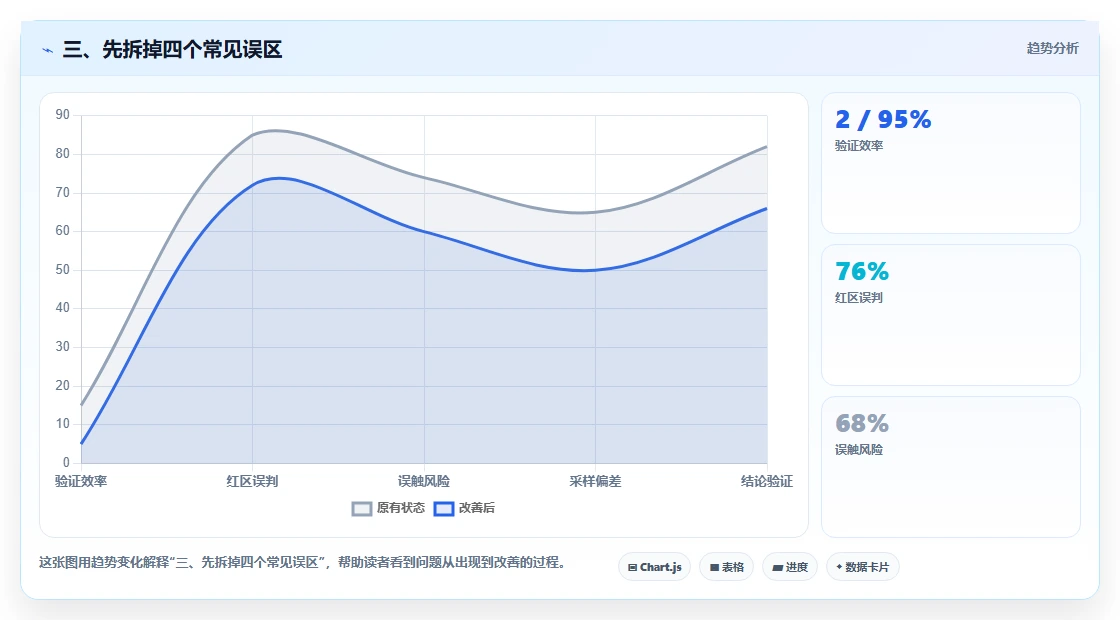1120x620 pixels.
Task: Click the y-axis value 0
Action: tap(66, 463)
